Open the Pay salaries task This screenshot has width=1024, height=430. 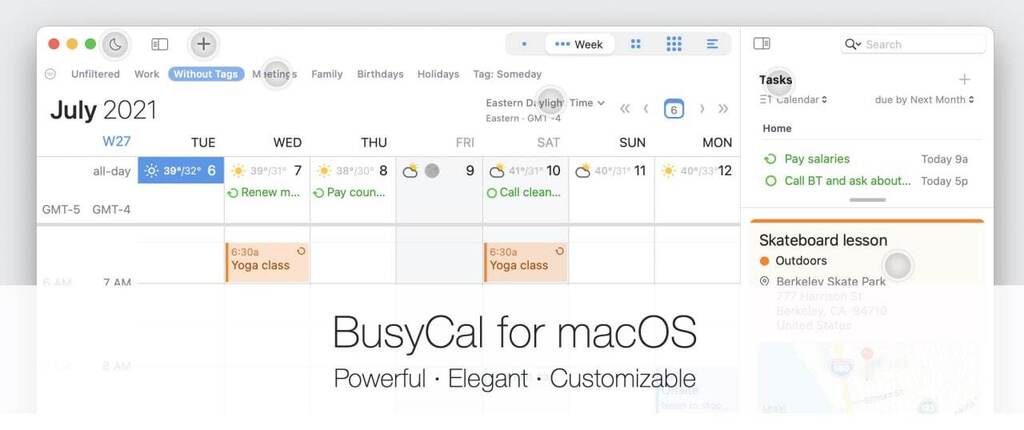817,159
